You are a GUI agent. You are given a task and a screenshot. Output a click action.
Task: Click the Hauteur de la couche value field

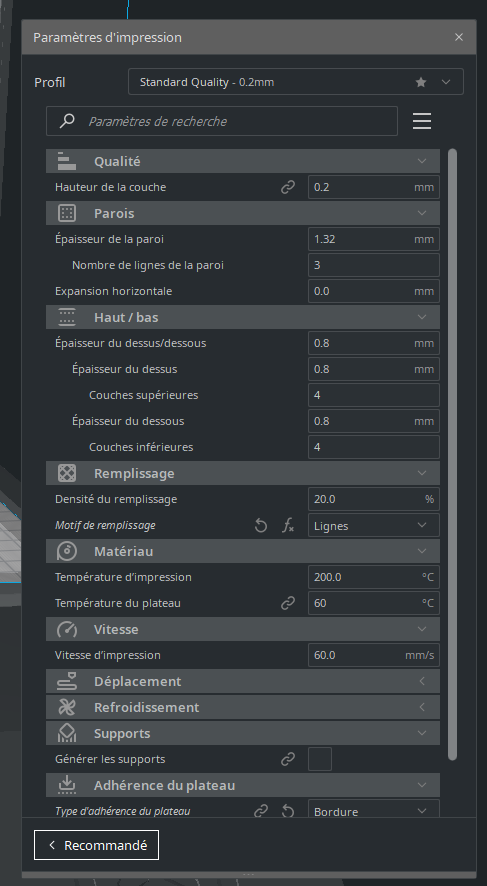click(x=373, y=187)
